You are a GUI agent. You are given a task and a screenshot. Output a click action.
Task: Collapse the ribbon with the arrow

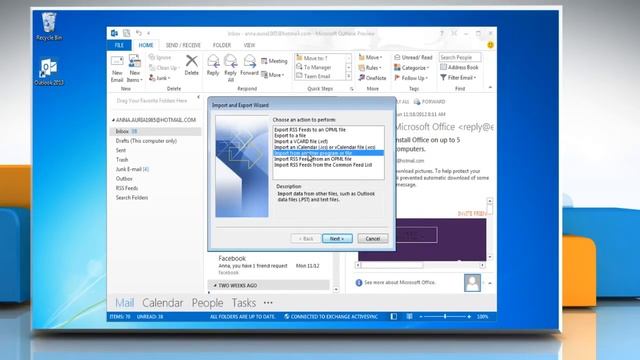(490, 87)
